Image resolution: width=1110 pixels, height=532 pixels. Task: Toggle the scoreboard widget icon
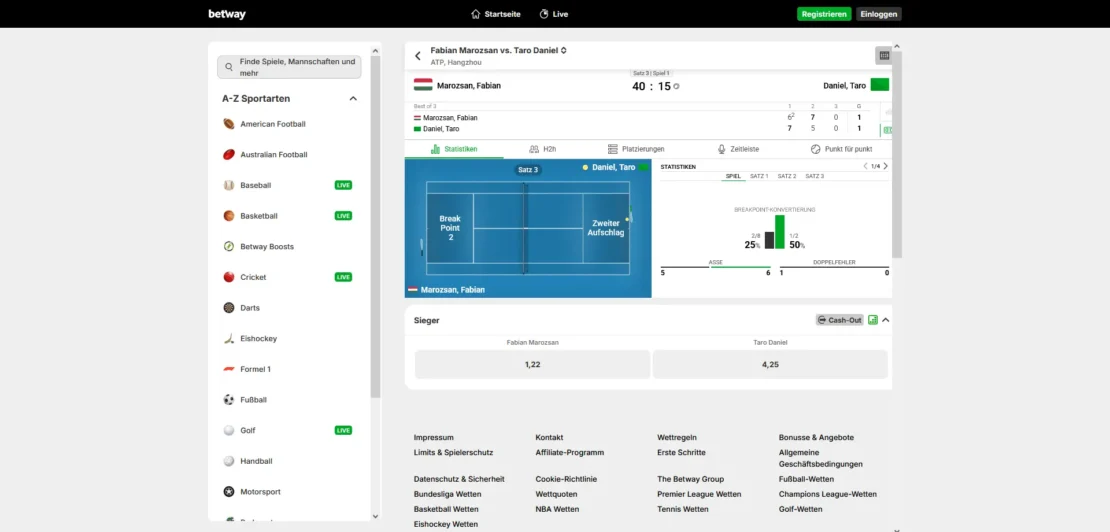[x=883, y=55]
